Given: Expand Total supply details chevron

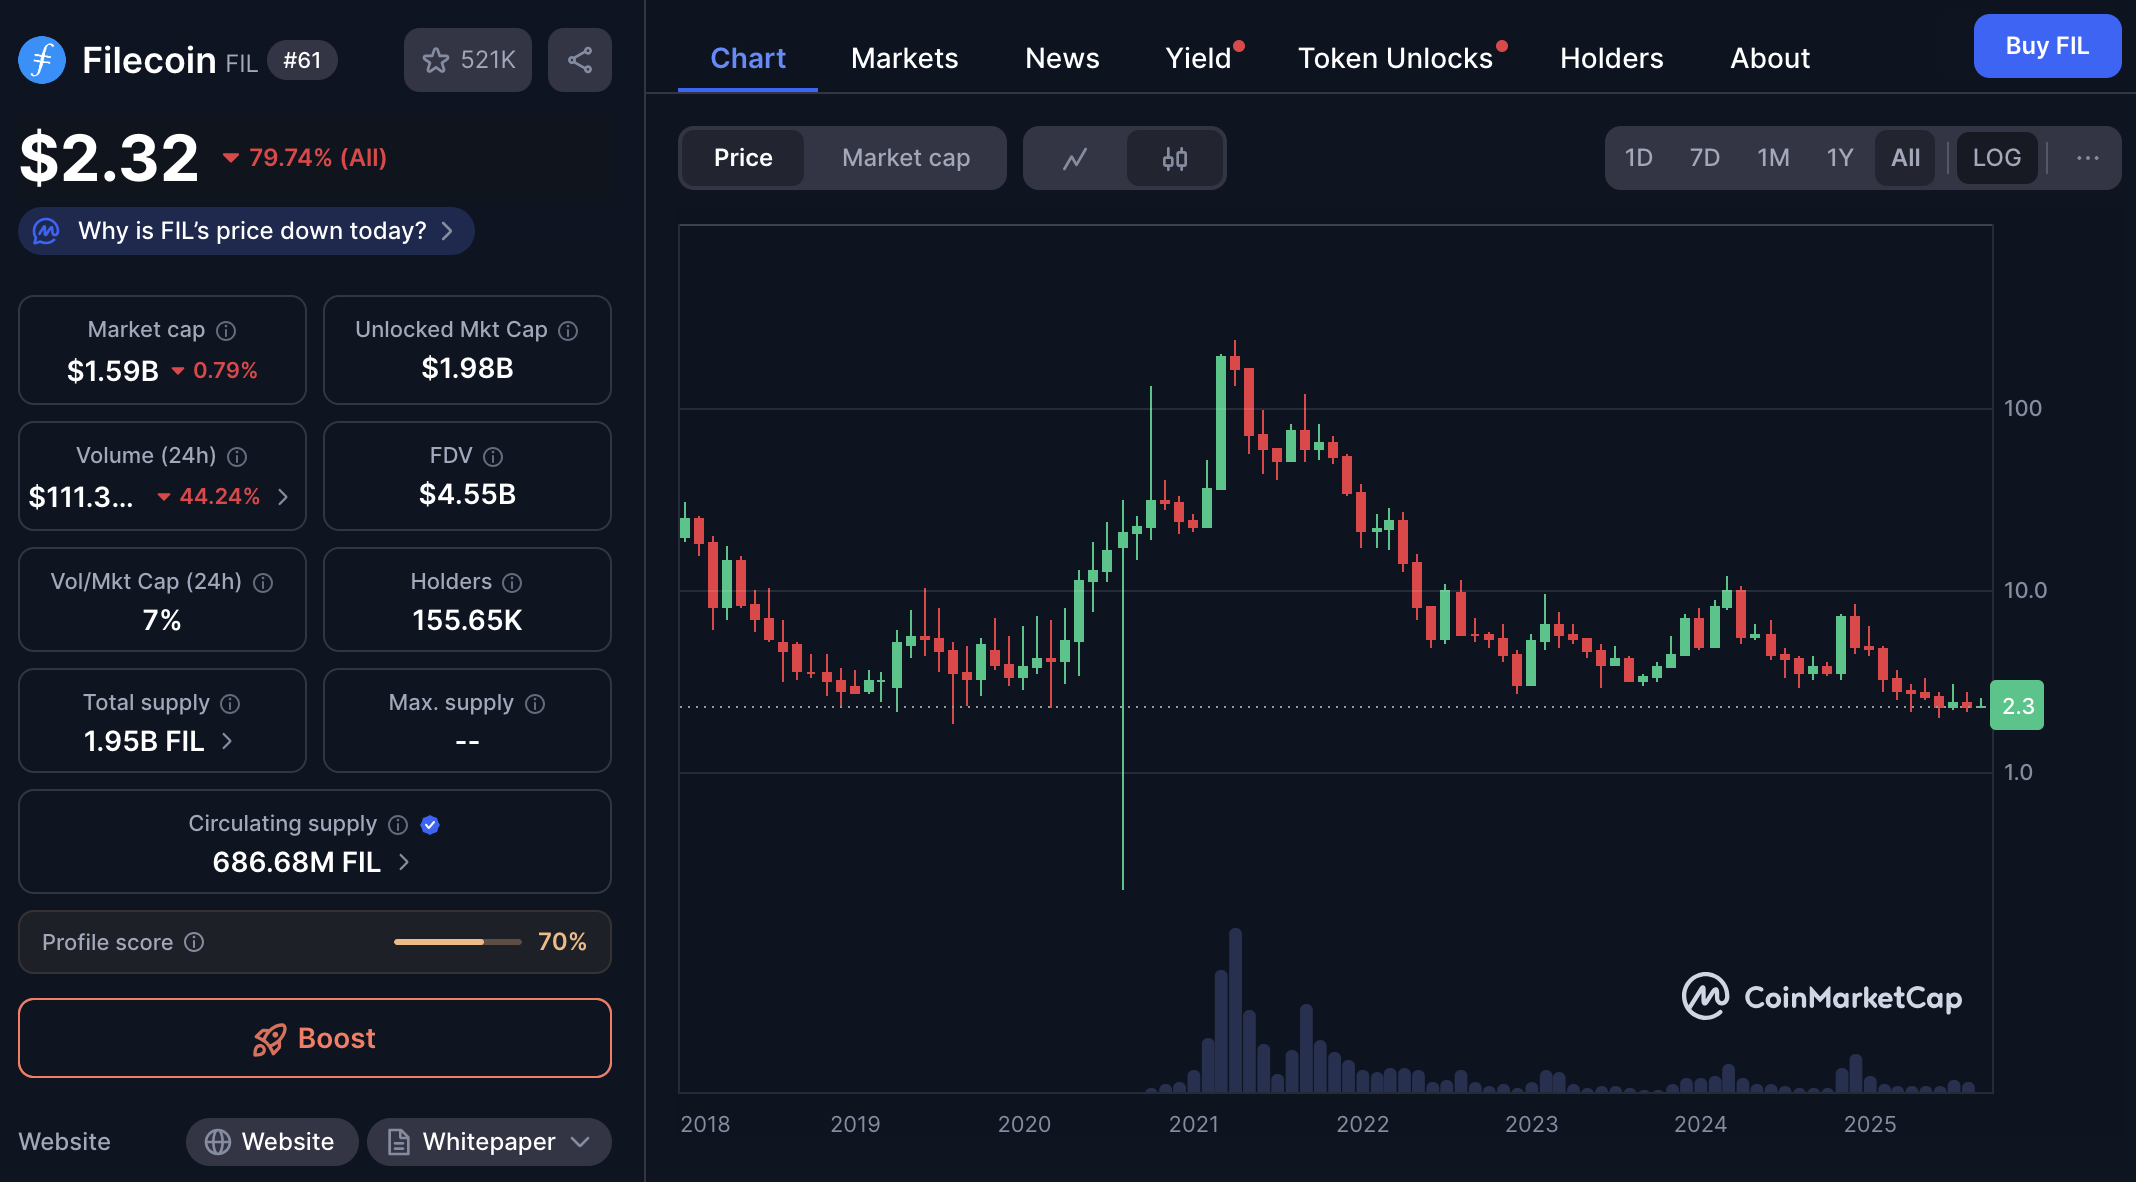Looking at the screenshot, I should [227, 741].
